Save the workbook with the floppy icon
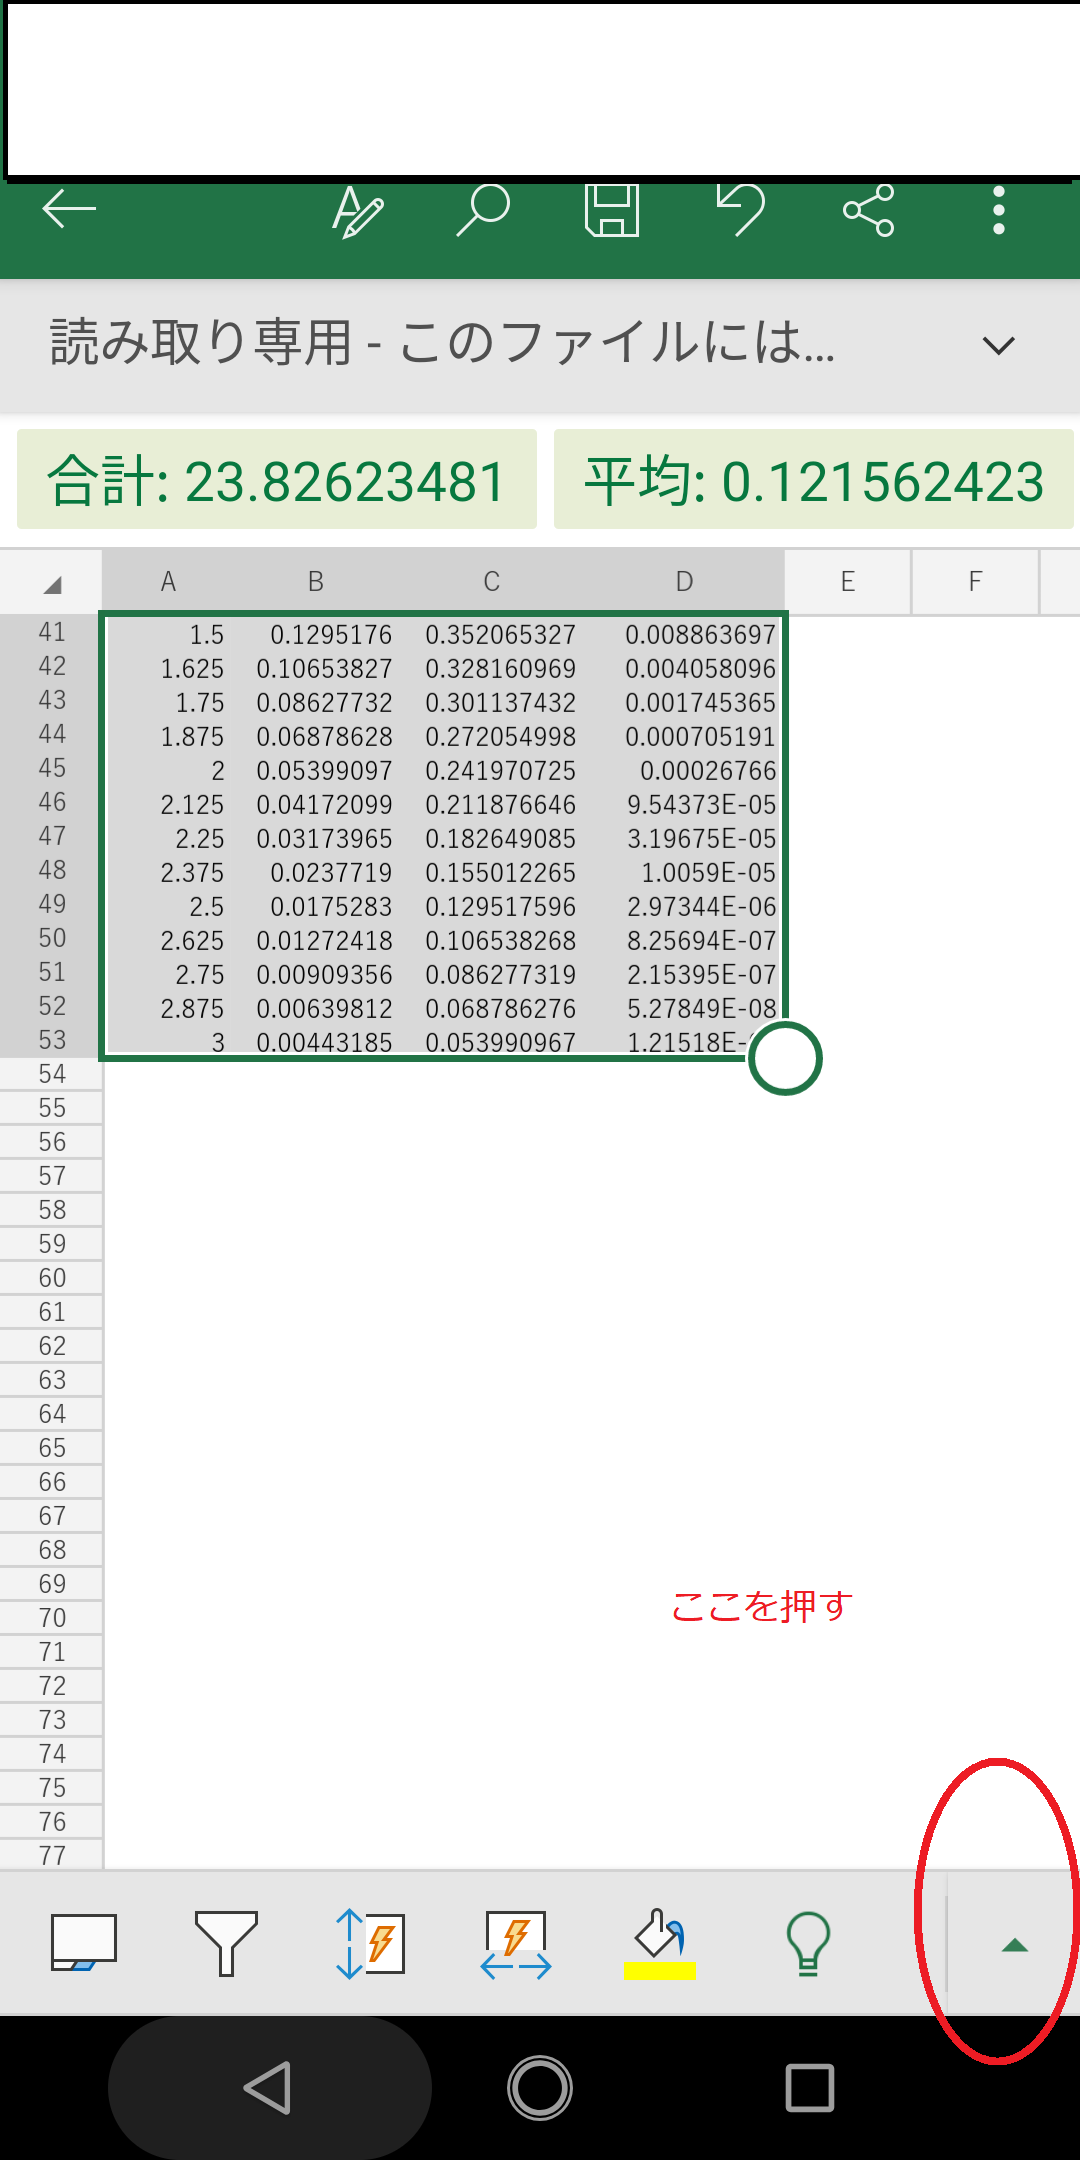 pyautogui.click(x=612, y=210)
